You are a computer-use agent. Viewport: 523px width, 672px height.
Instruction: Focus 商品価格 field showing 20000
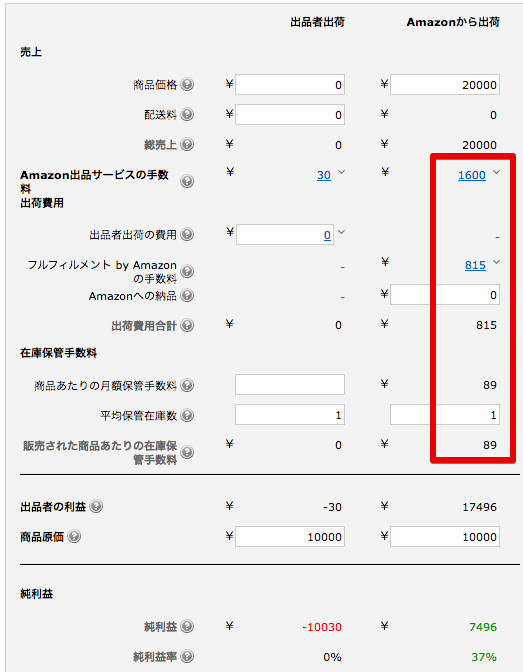click(x=445, y=84)
